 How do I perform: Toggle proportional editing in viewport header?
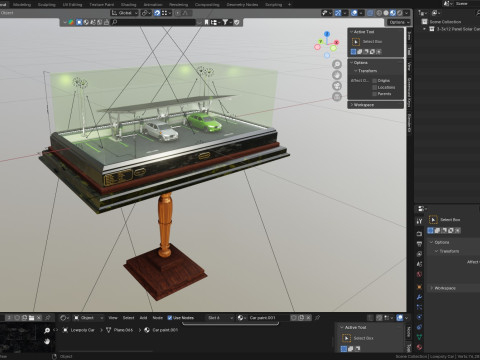pos(178,13)
